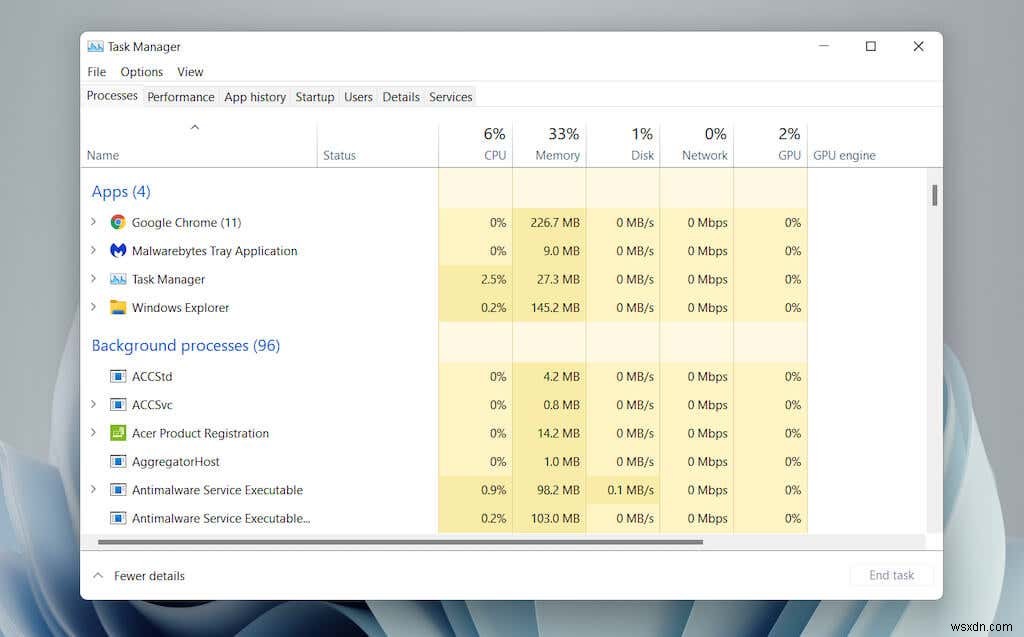
Task: Click the Task Manager title bar icon
Action: click(95, 46)
